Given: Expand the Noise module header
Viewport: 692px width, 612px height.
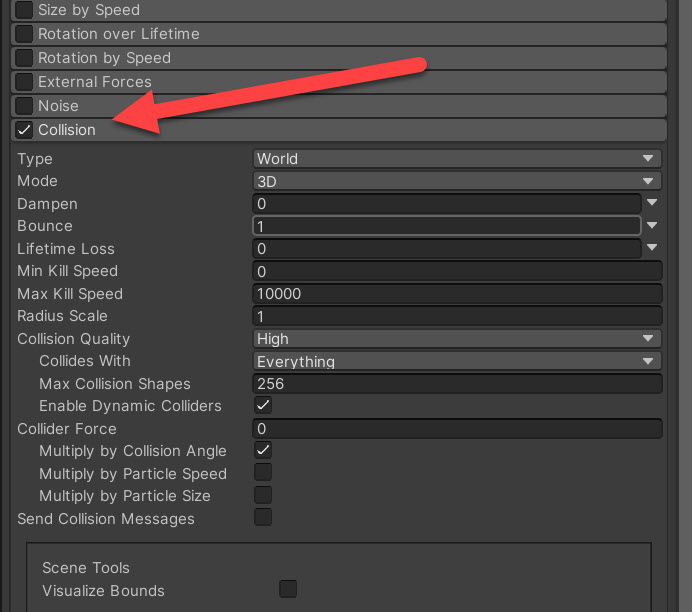Looking at the screenshot, I should 339,106.
